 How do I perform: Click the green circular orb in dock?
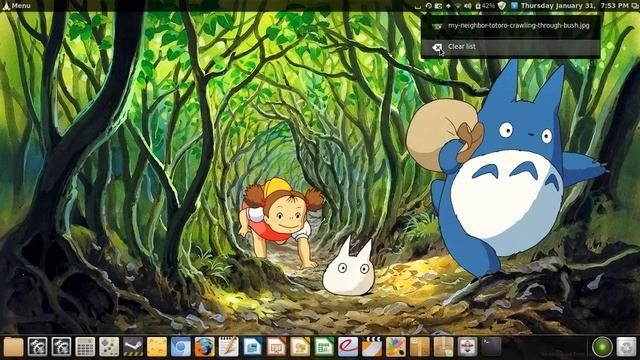click(602, 347)
